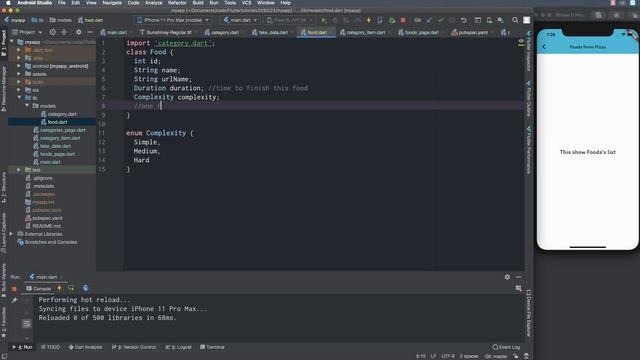Click Flutter Inspector side tab
640x360 pixels.
[529, 50]
